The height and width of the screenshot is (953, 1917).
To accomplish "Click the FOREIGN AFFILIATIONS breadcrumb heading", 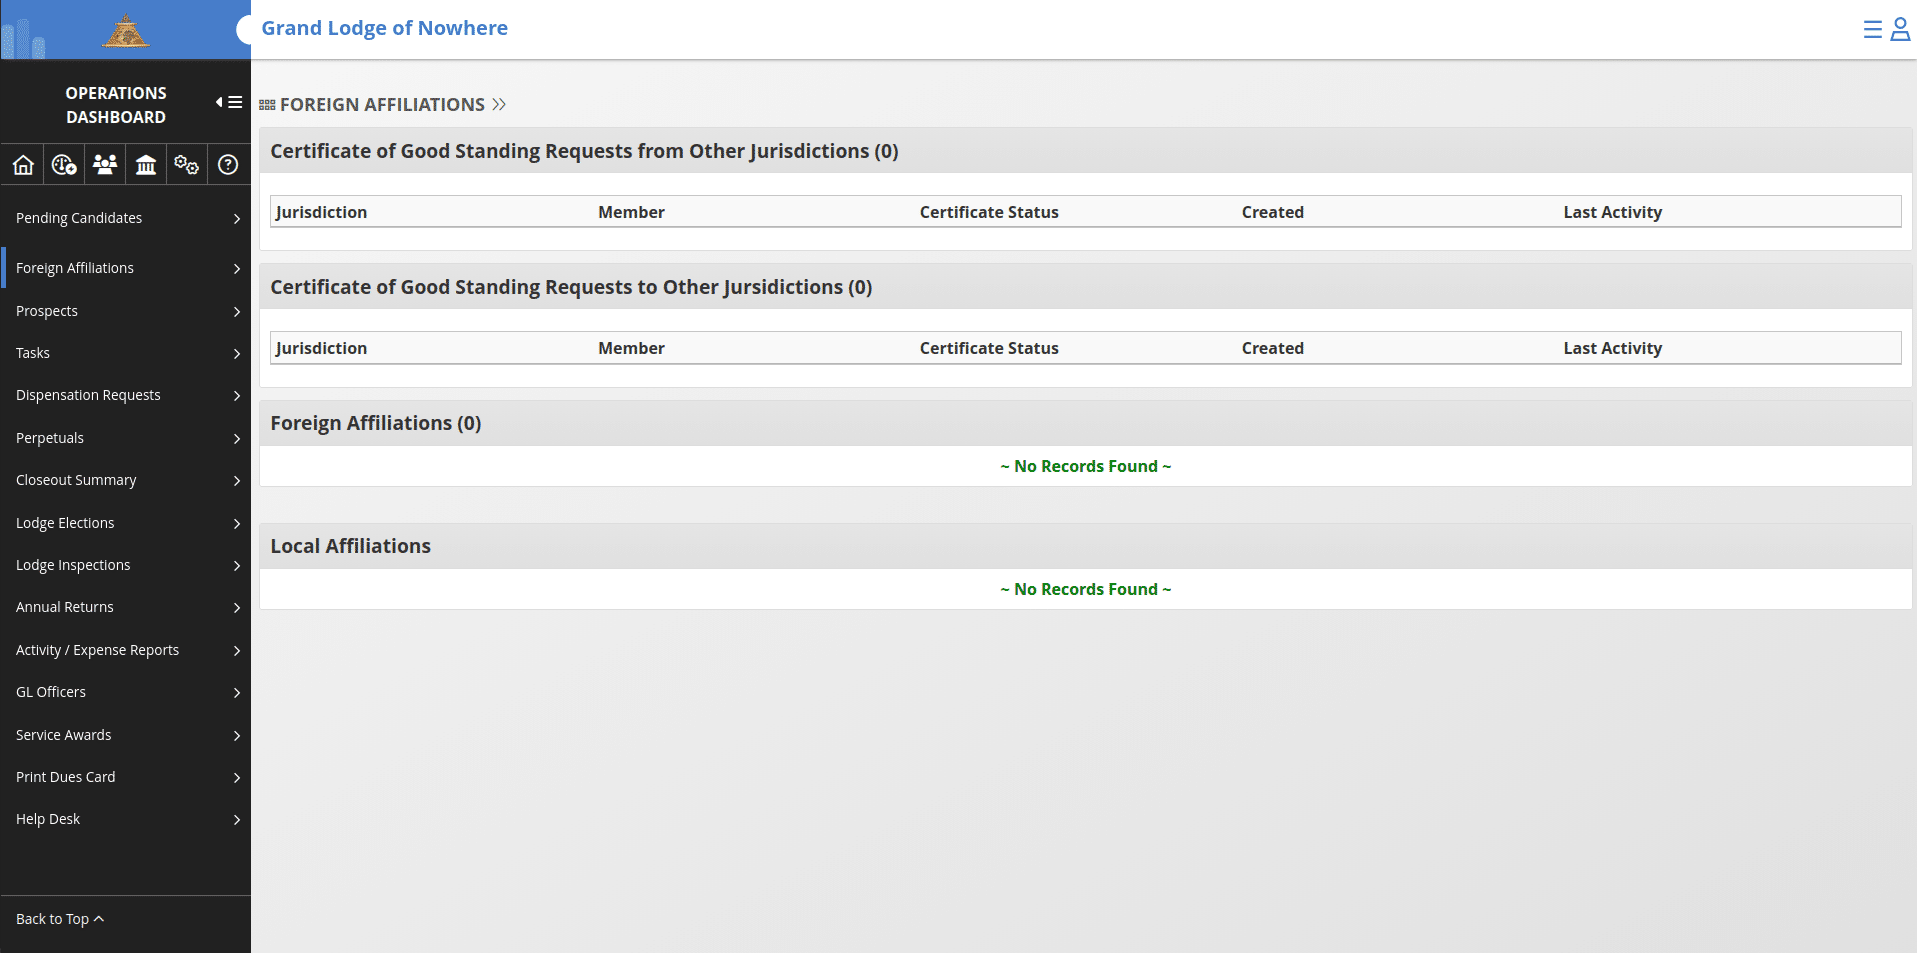I will (382, 105).
